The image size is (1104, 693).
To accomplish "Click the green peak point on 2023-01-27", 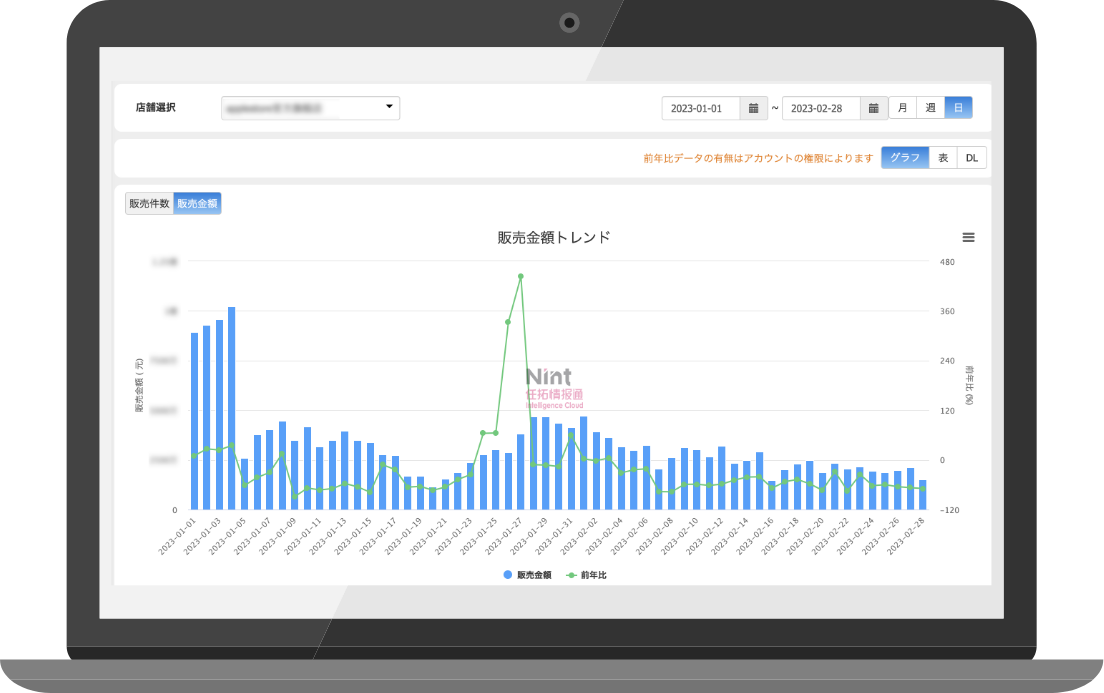I will click(x=520, y=276).
